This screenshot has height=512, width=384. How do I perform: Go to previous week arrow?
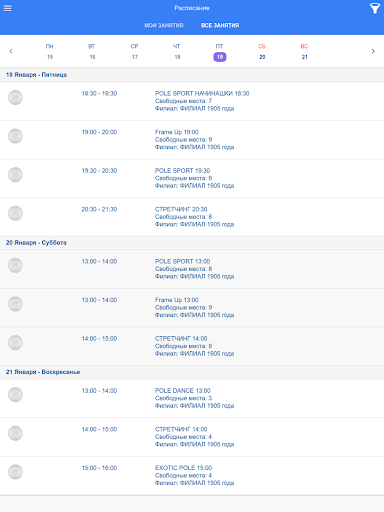click(x=11, y=51)
